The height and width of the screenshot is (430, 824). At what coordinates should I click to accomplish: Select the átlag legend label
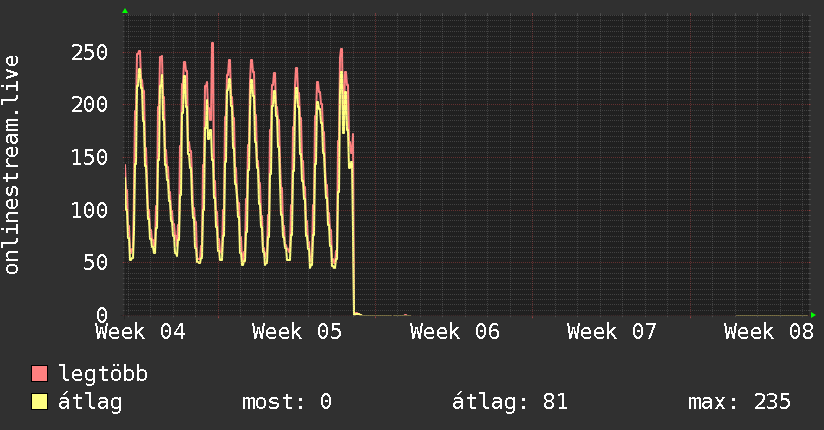click(90, 402)
